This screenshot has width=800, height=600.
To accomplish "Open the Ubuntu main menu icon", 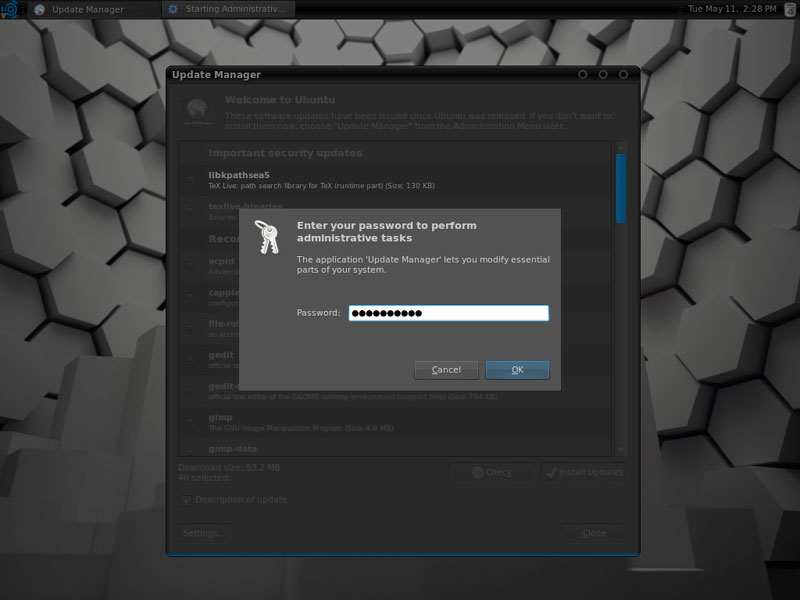I will coord(9,9).
